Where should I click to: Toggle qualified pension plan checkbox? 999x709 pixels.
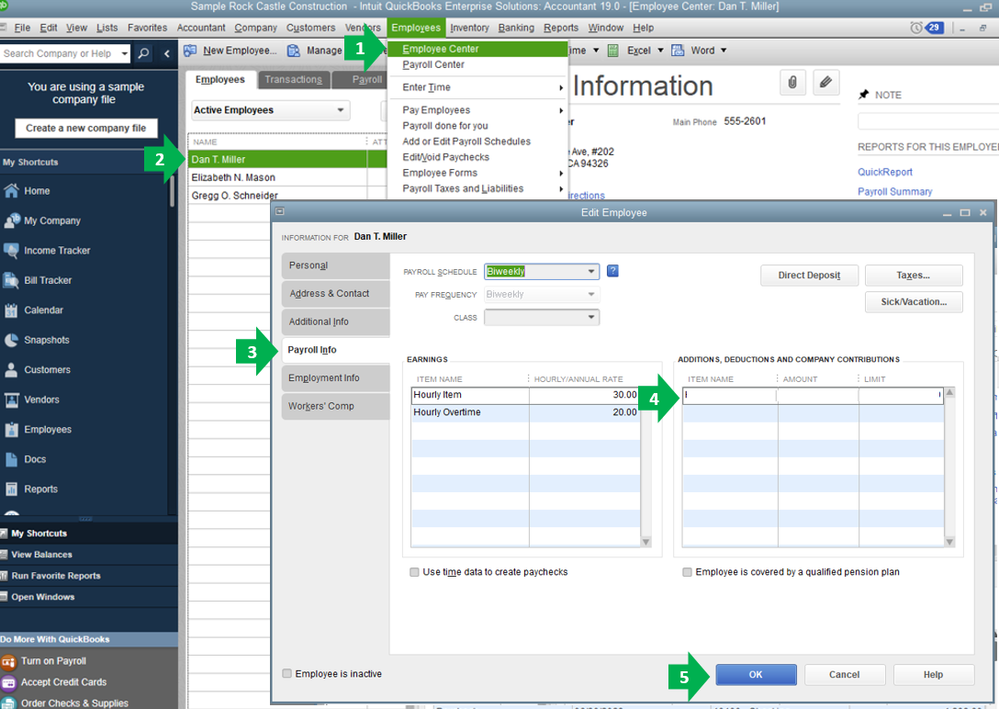[687, 572]
